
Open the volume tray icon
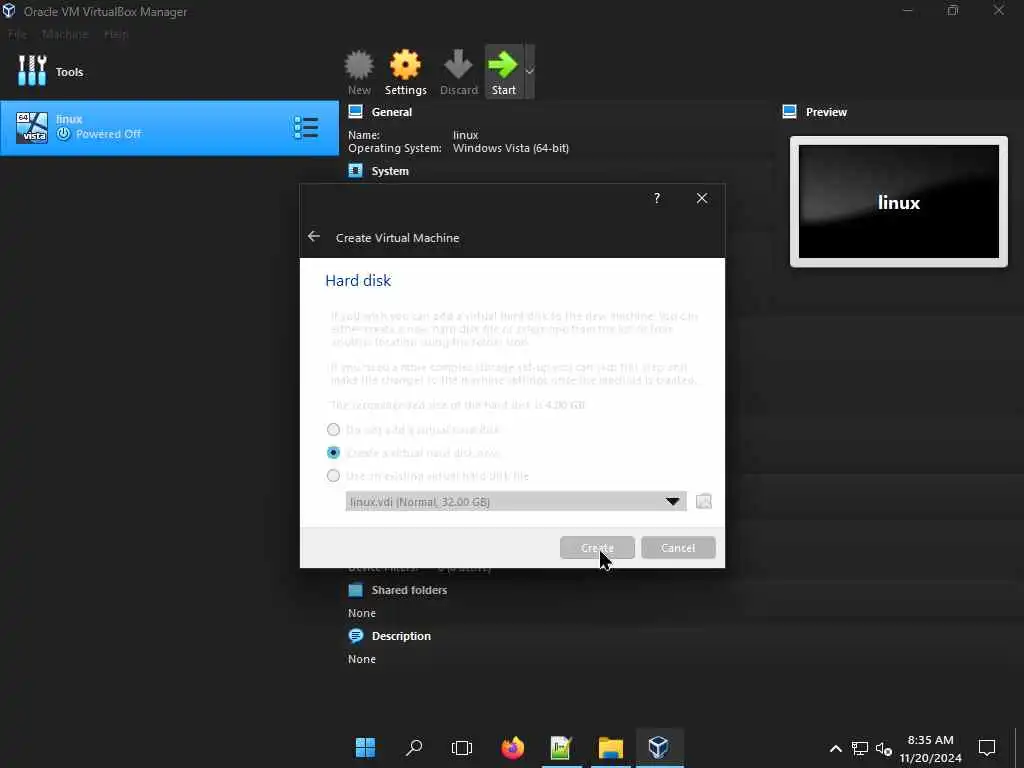[884, 748]
